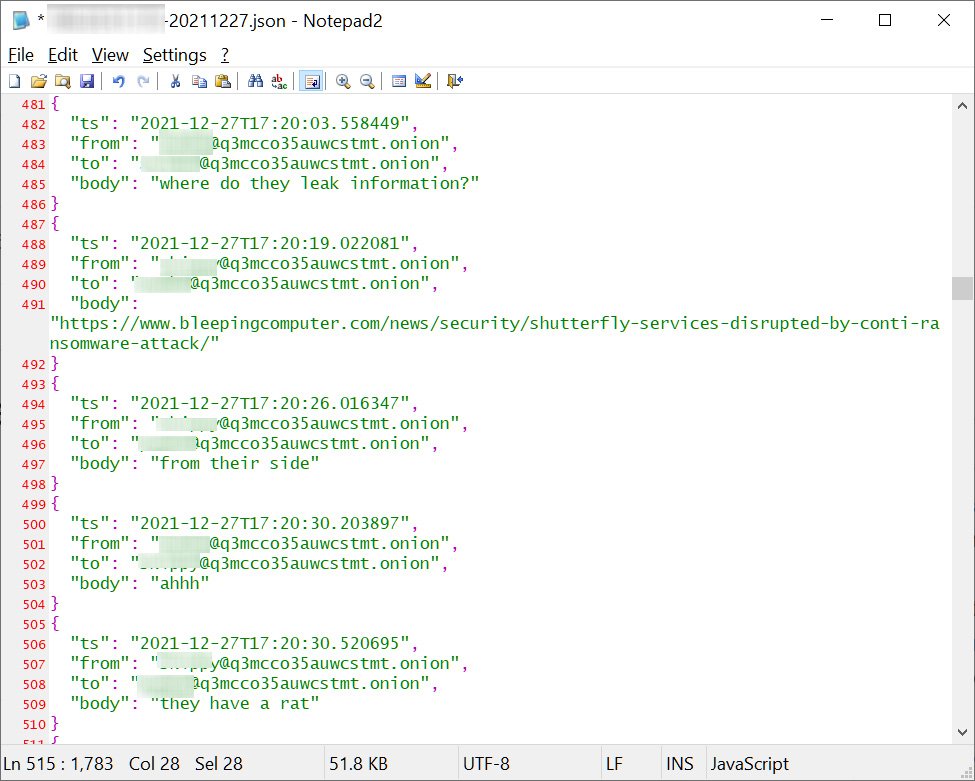Click the text "from their side"

[x=234, y=463]
